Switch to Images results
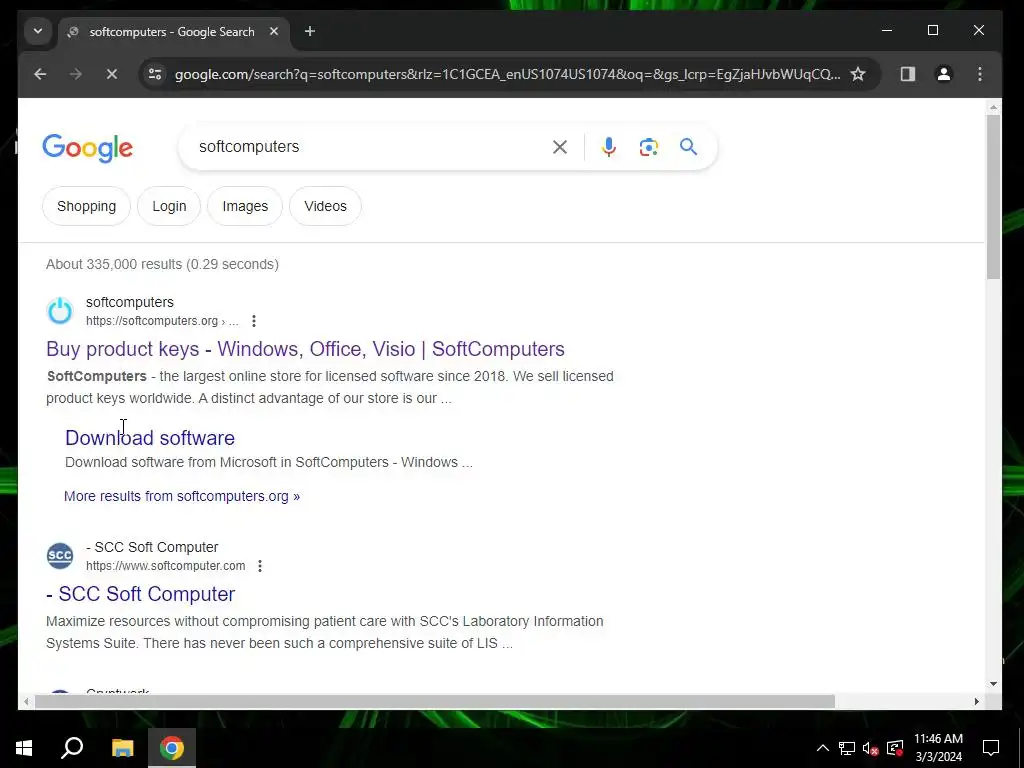Viewport: 1024px width, 768px height. pyautogui.click(x=245, y=206)
